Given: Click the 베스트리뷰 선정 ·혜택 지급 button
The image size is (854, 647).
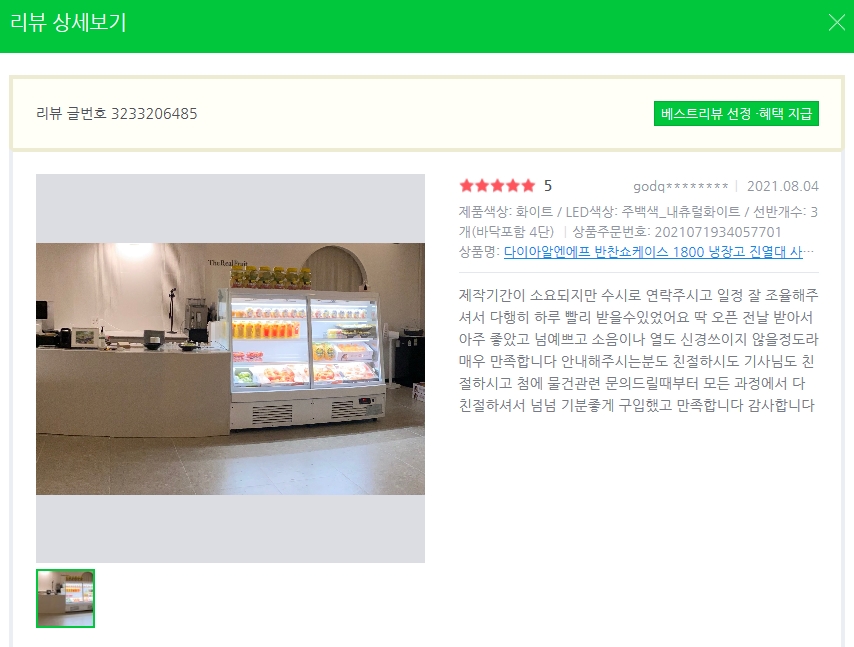Looking at the screenshot, I should point(736,113).
